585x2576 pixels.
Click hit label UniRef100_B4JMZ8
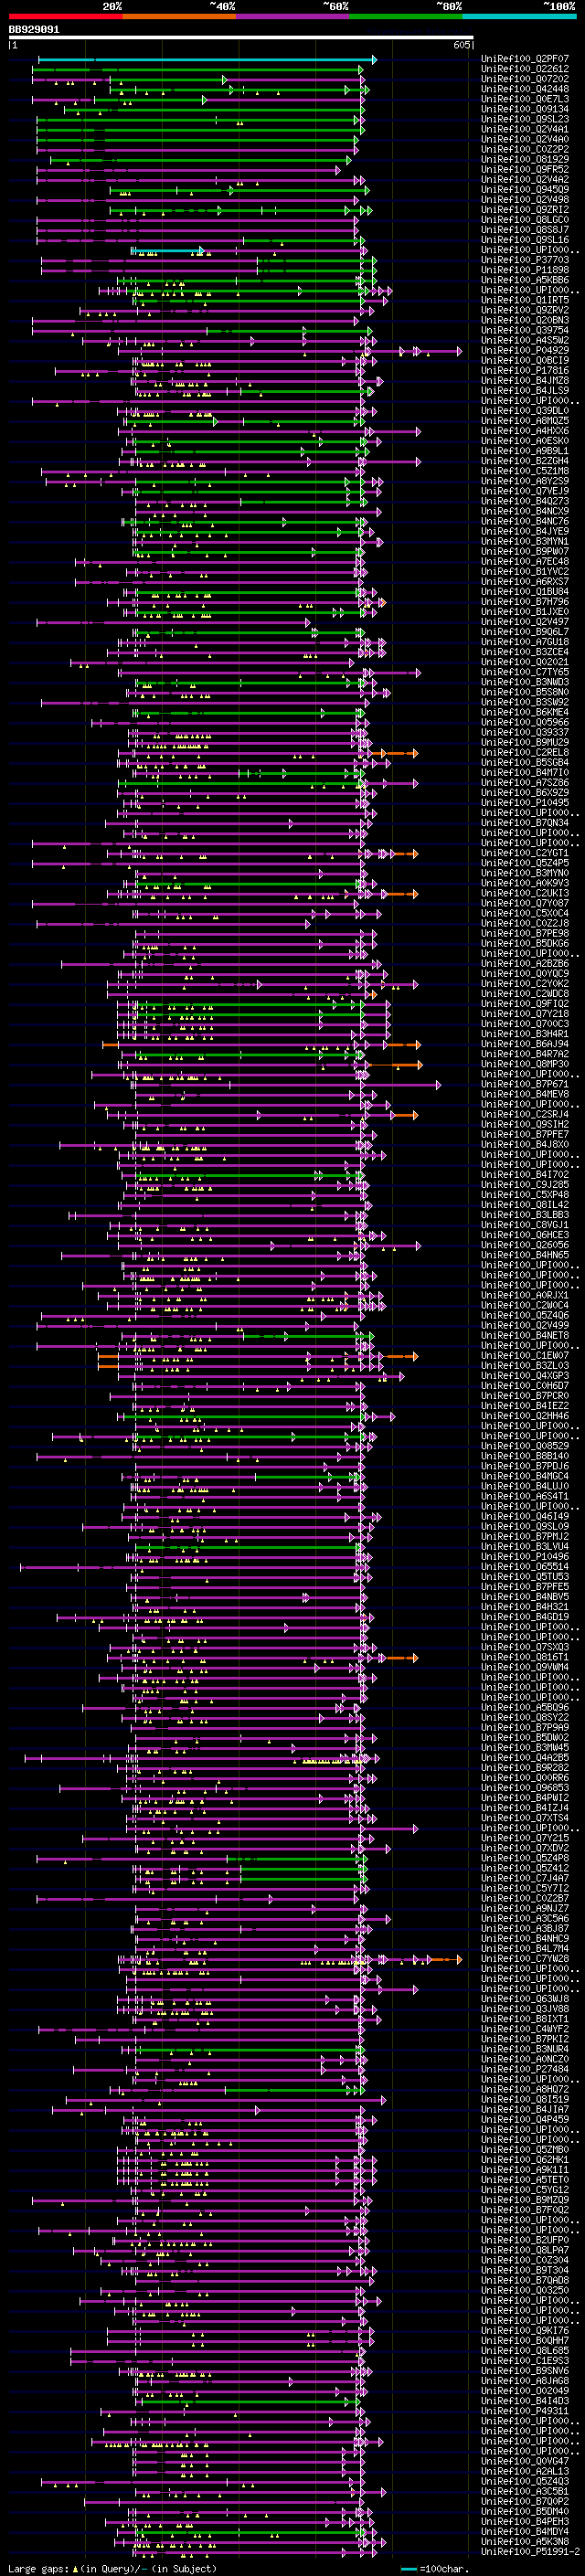(x=525, y=381)
